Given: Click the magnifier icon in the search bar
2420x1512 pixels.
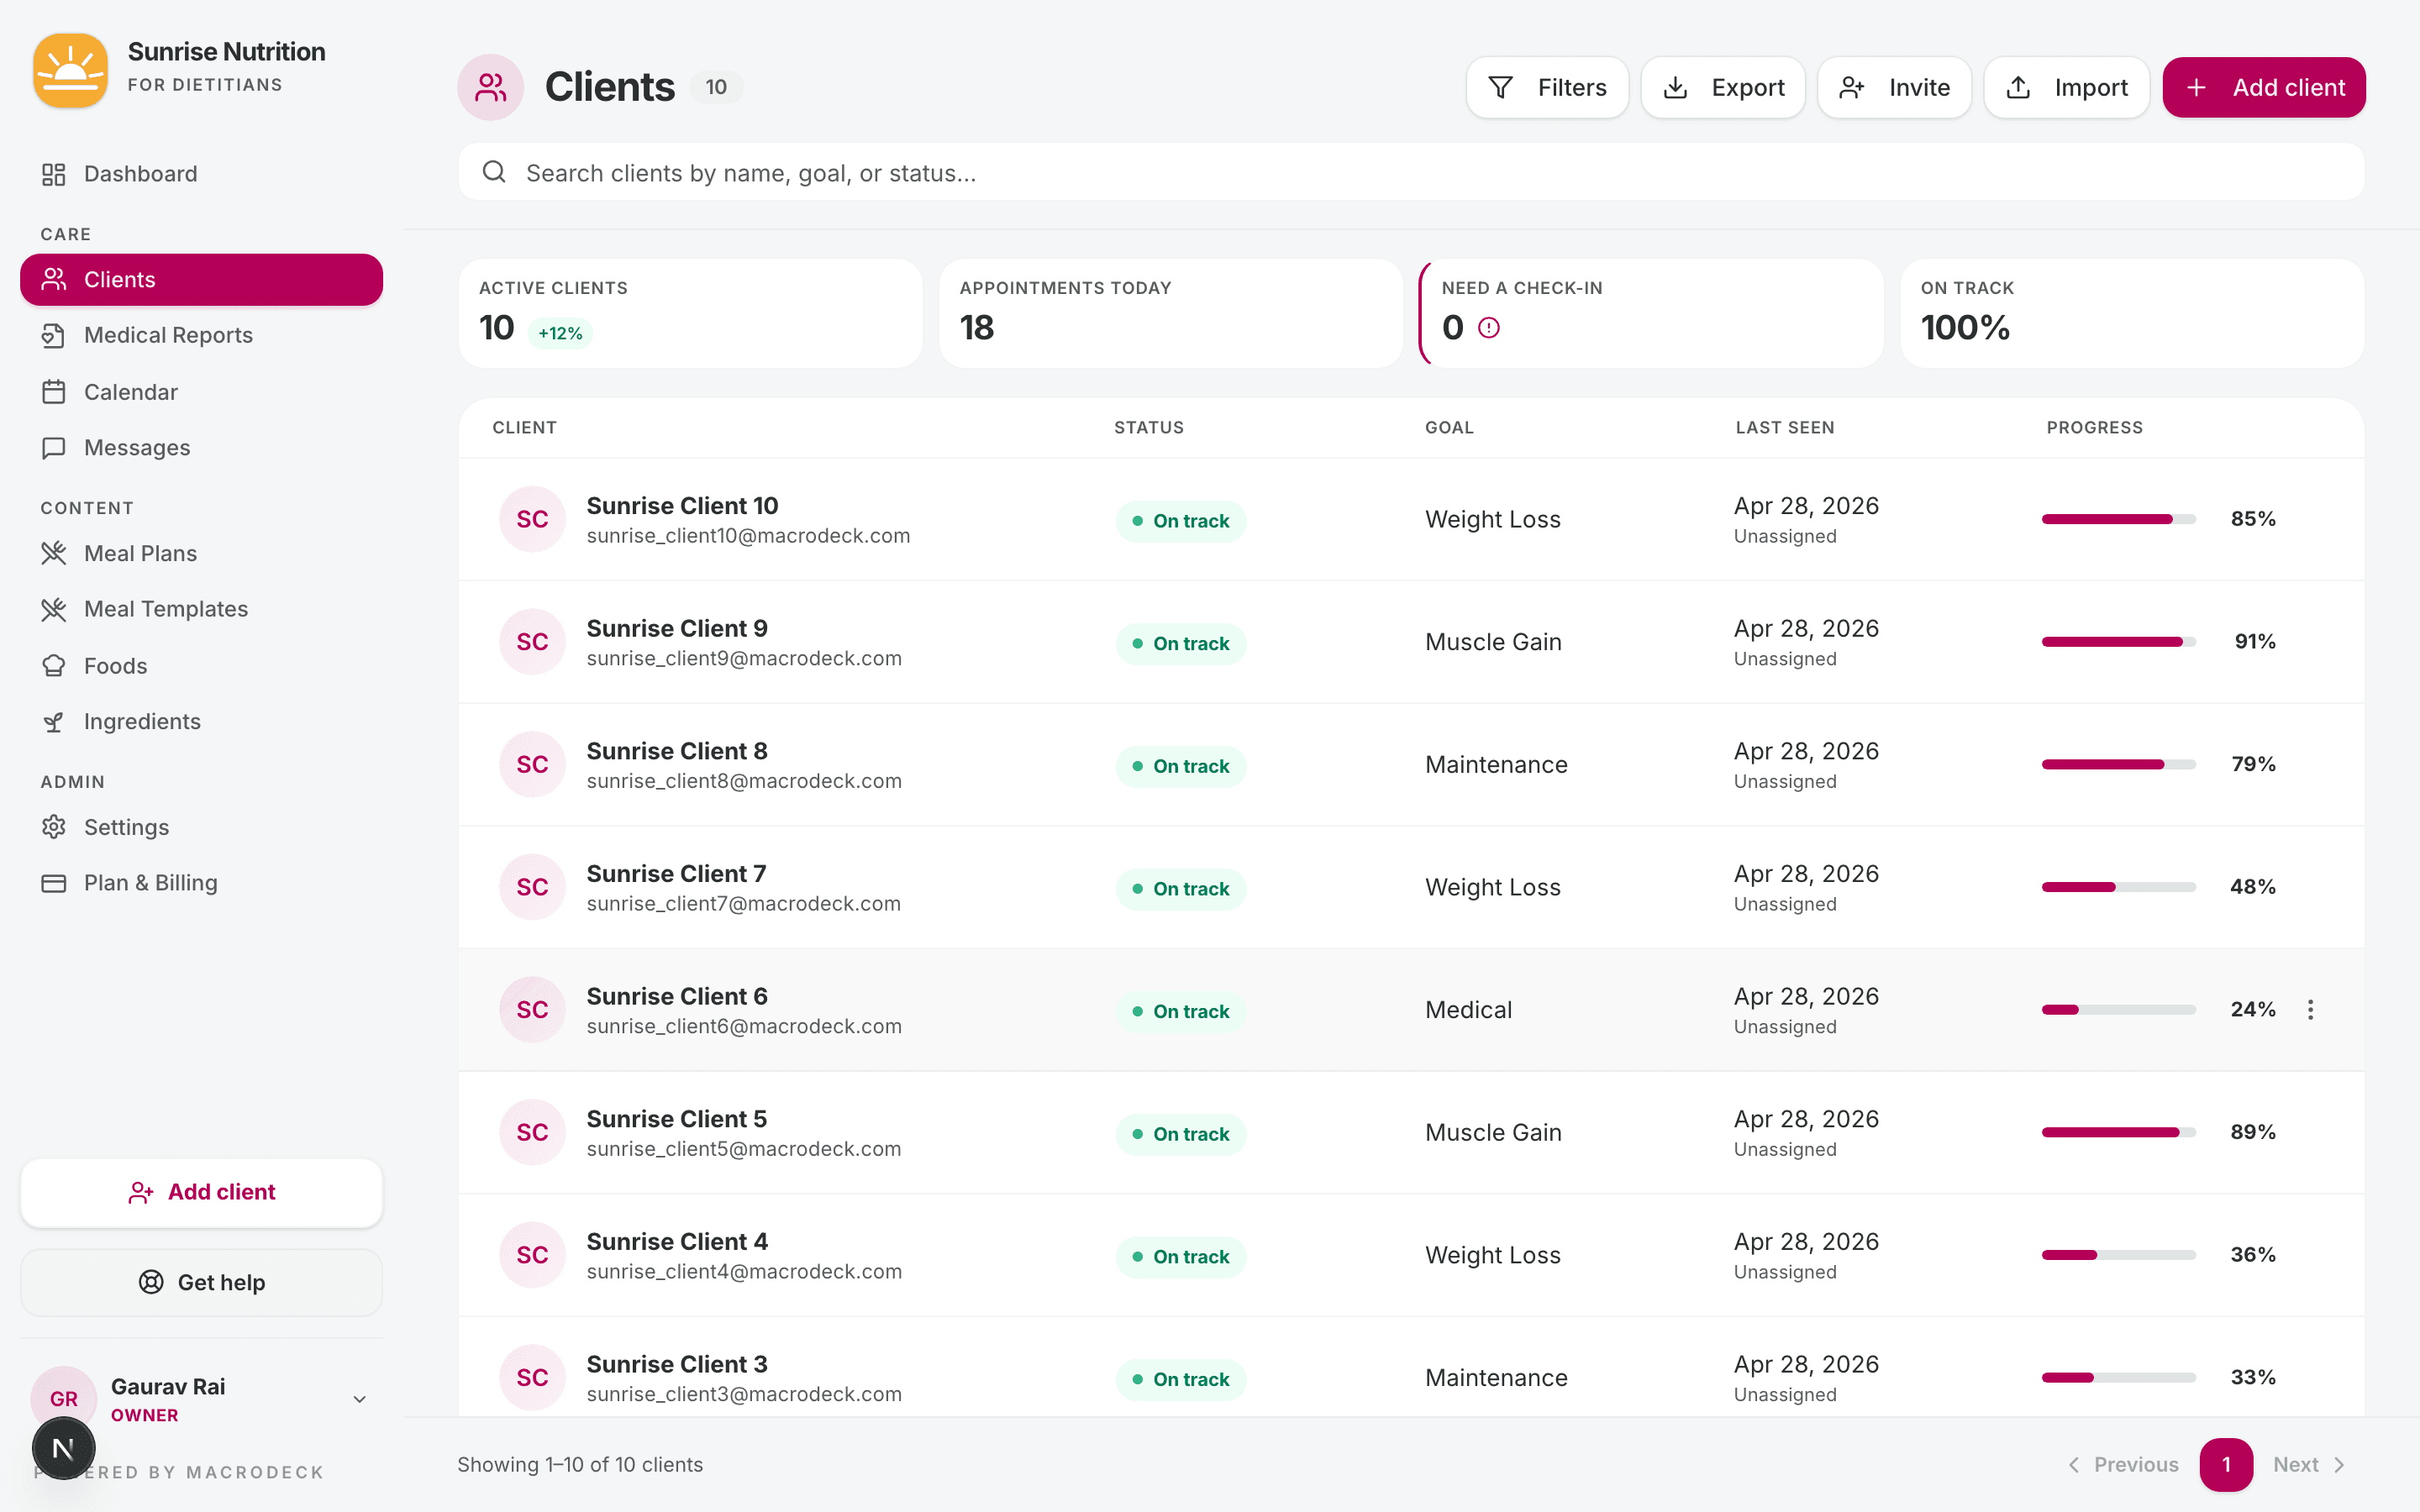Looking at the screenshot, I should tap(495, 172).
